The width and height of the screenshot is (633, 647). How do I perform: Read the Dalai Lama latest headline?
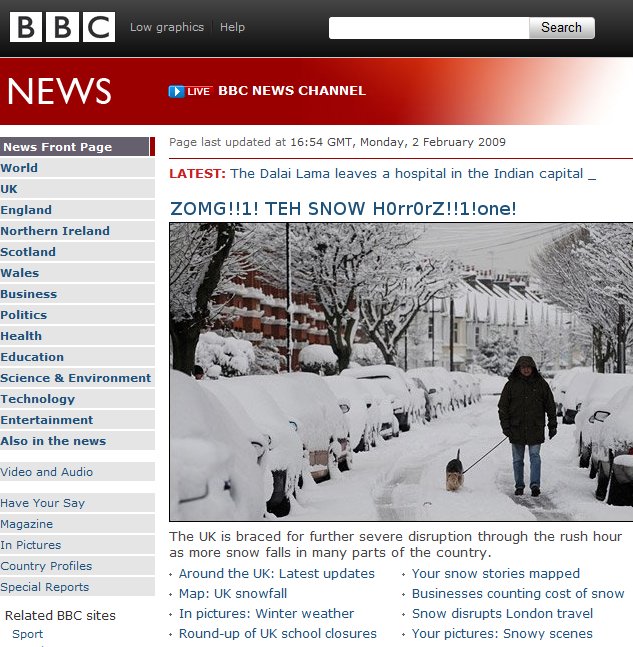[x=406, y=174]
